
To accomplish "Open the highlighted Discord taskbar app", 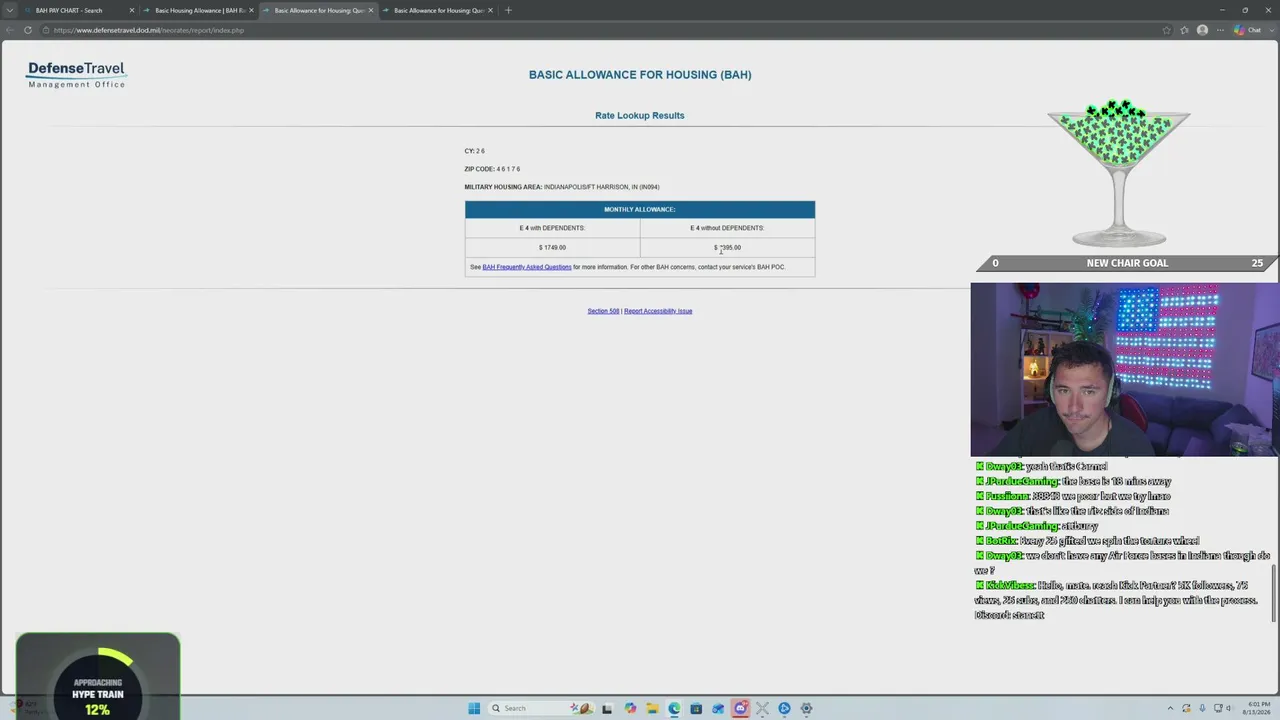I will (x=740, y=708).
